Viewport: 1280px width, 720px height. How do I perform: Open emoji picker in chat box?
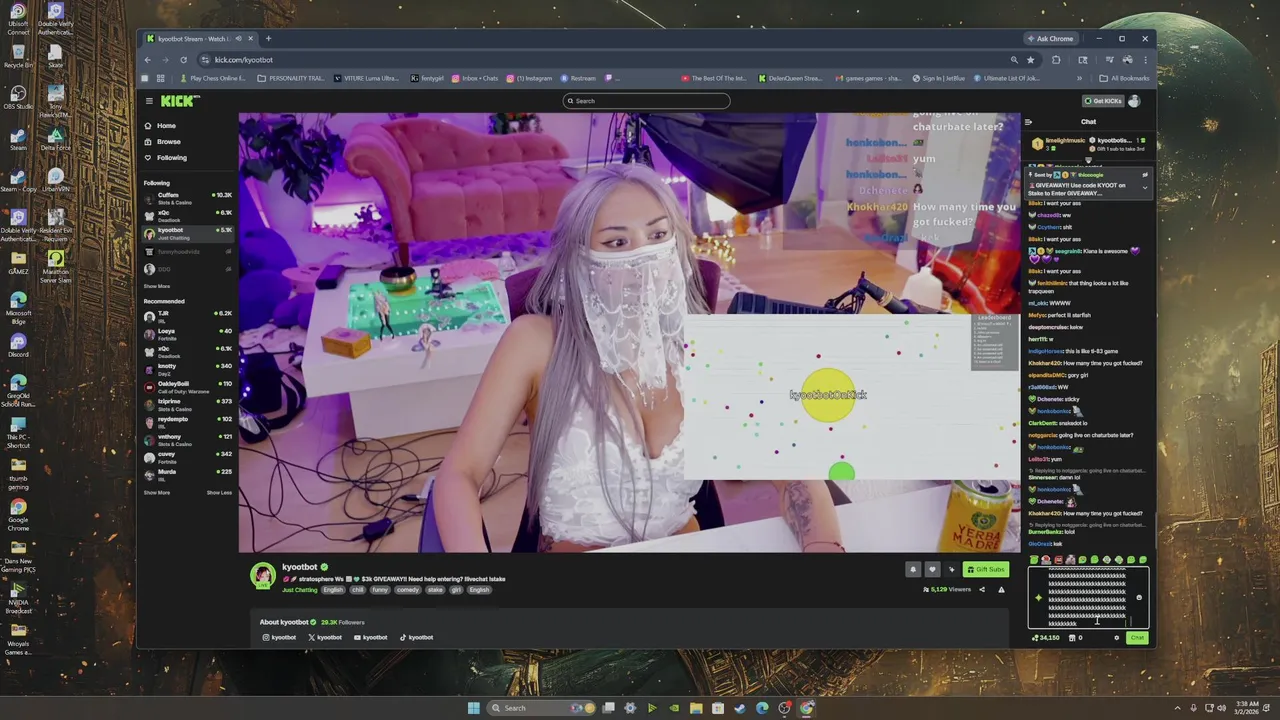[x=1139, y=598]
